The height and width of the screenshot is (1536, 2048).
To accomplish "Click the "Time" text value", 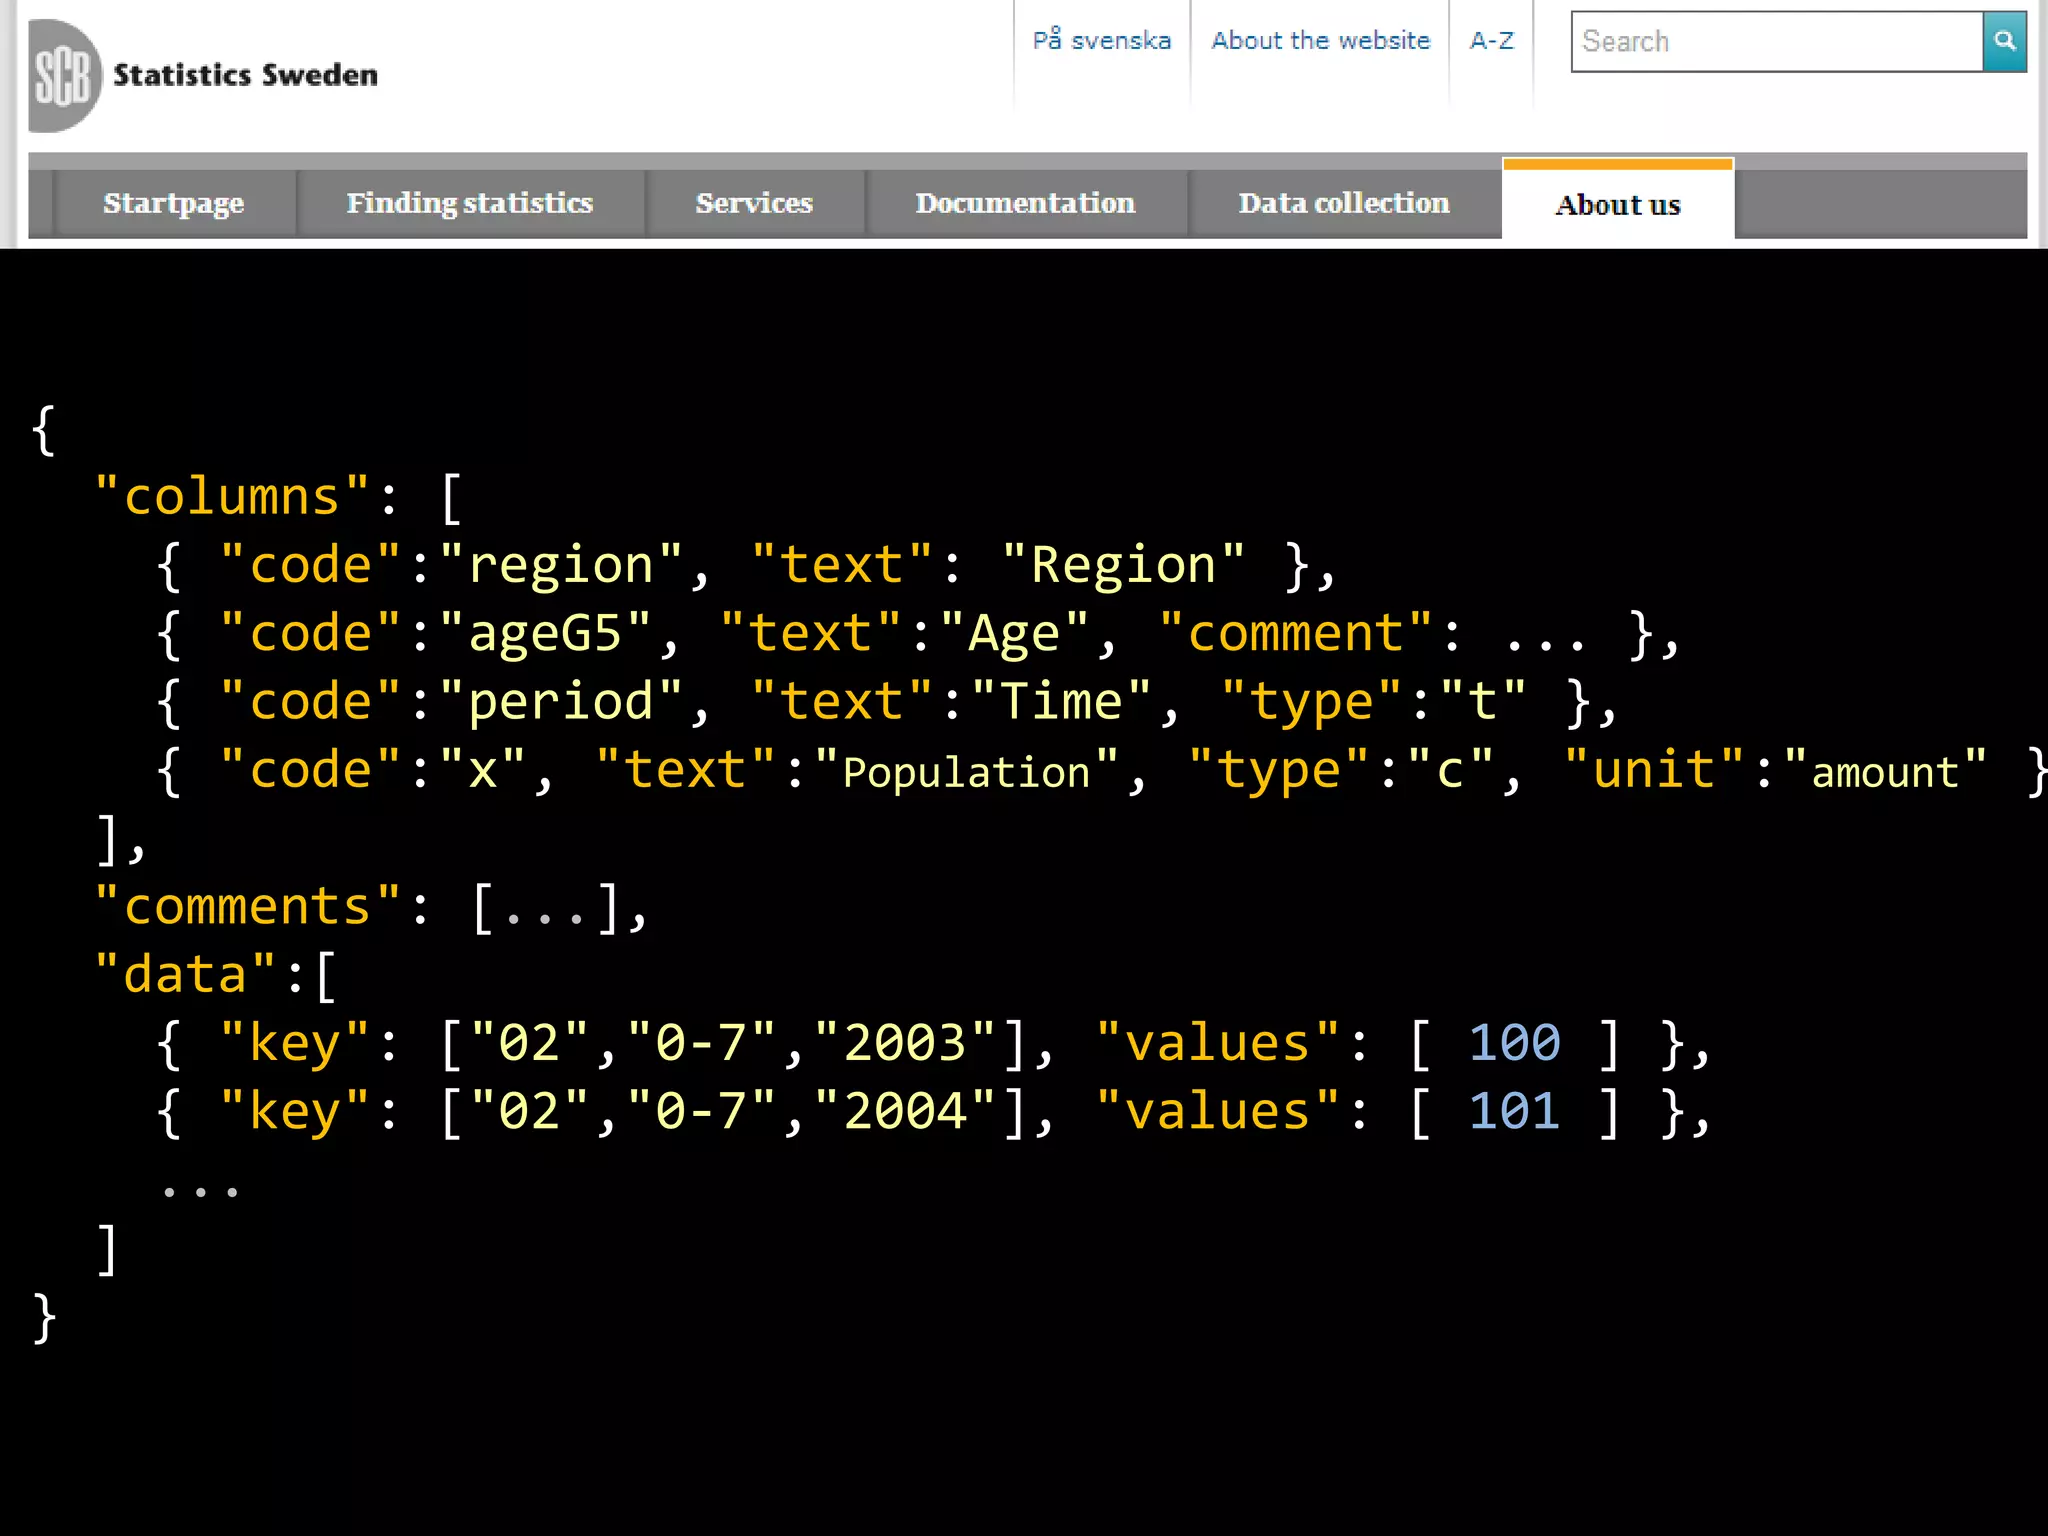I will (x=1061, y=701).
